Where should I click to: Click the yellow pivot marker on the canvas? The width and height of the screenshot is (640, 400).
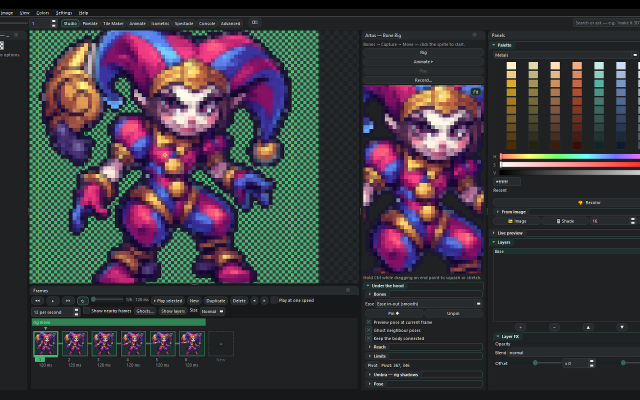pos(165,155)
